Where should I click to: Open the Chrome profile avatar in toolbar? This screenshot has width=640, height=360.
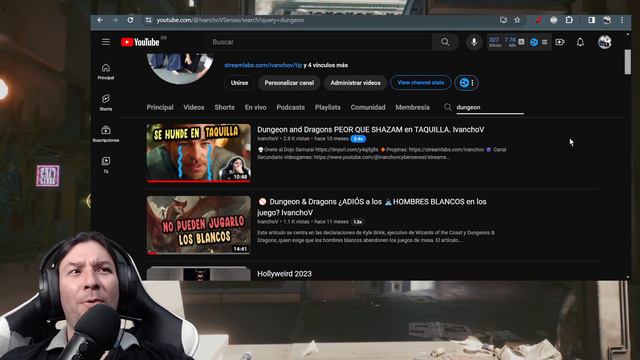[x=607, y=20]
